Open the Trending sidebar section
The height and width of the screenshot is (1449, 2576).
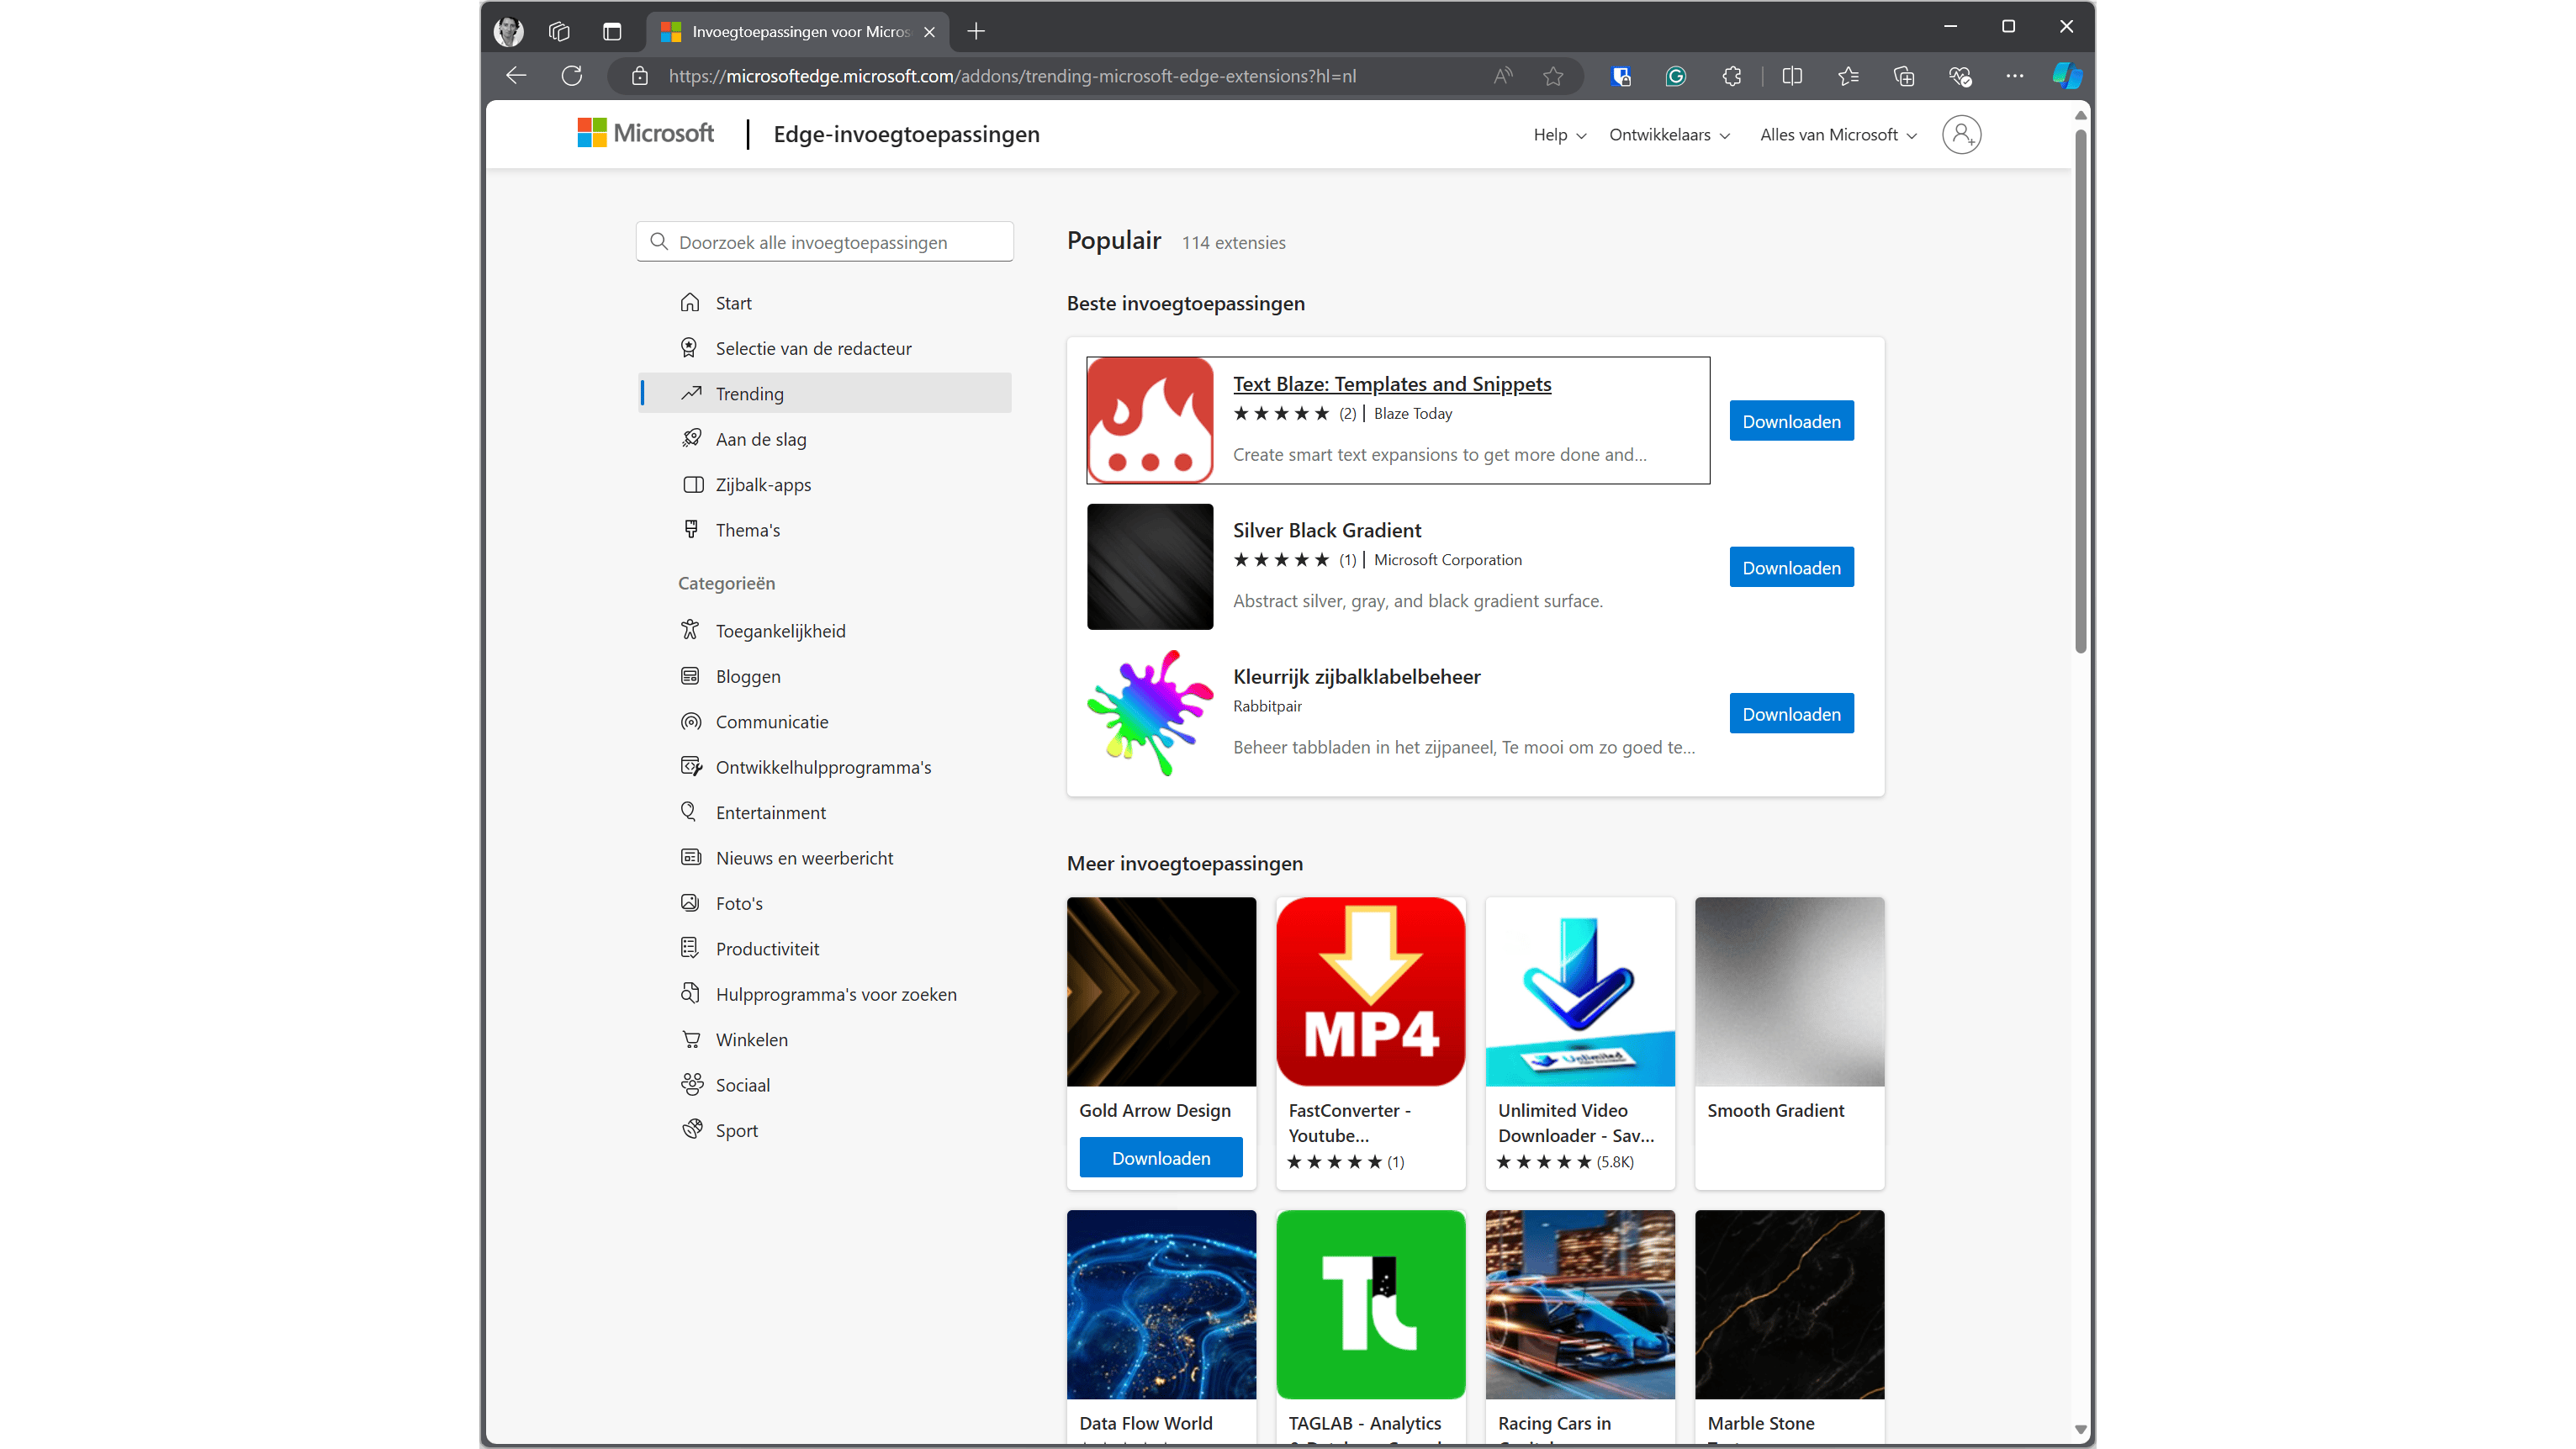point(752,393)
